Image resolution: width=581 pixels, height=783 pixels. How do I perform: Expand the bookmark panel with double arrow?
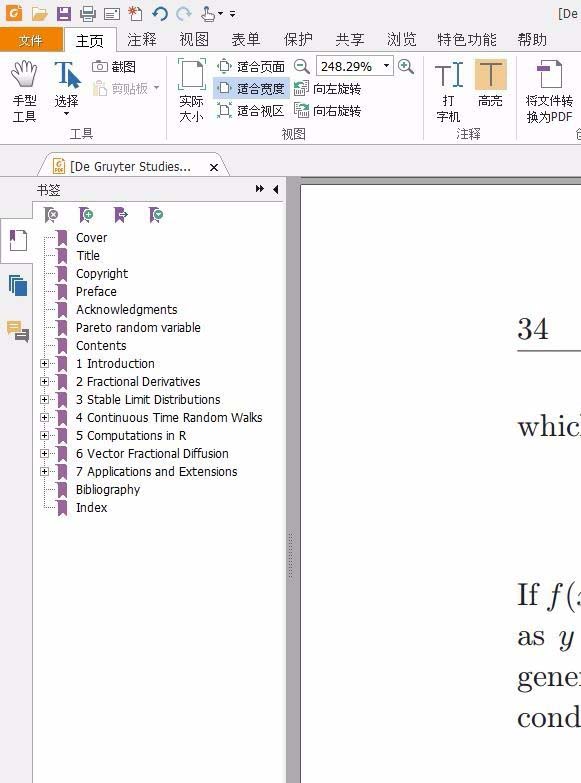259,189
